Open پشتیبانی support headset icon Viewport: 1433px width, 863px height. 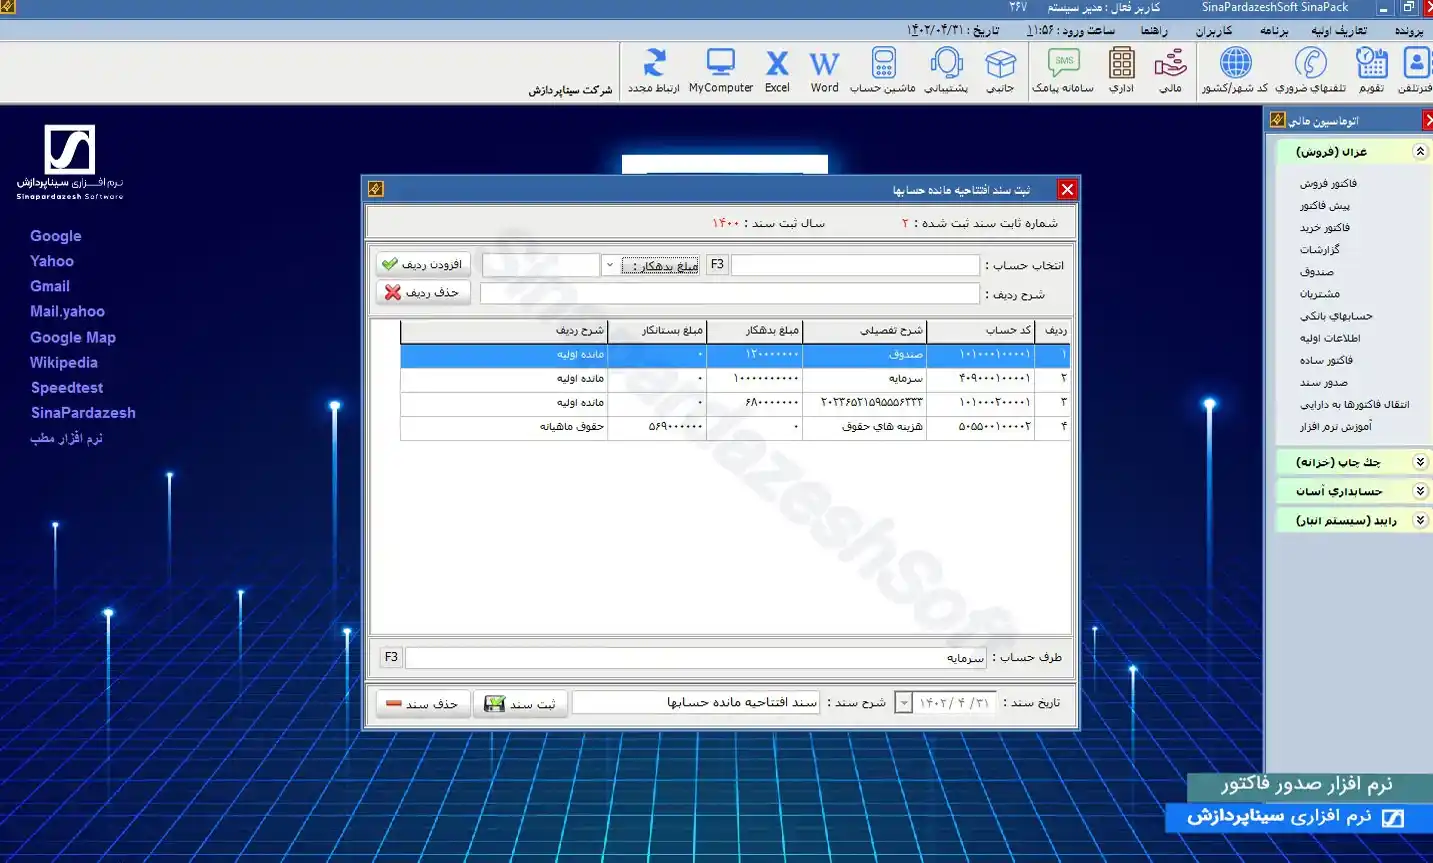pyautogui.click(x=946, y=70)
